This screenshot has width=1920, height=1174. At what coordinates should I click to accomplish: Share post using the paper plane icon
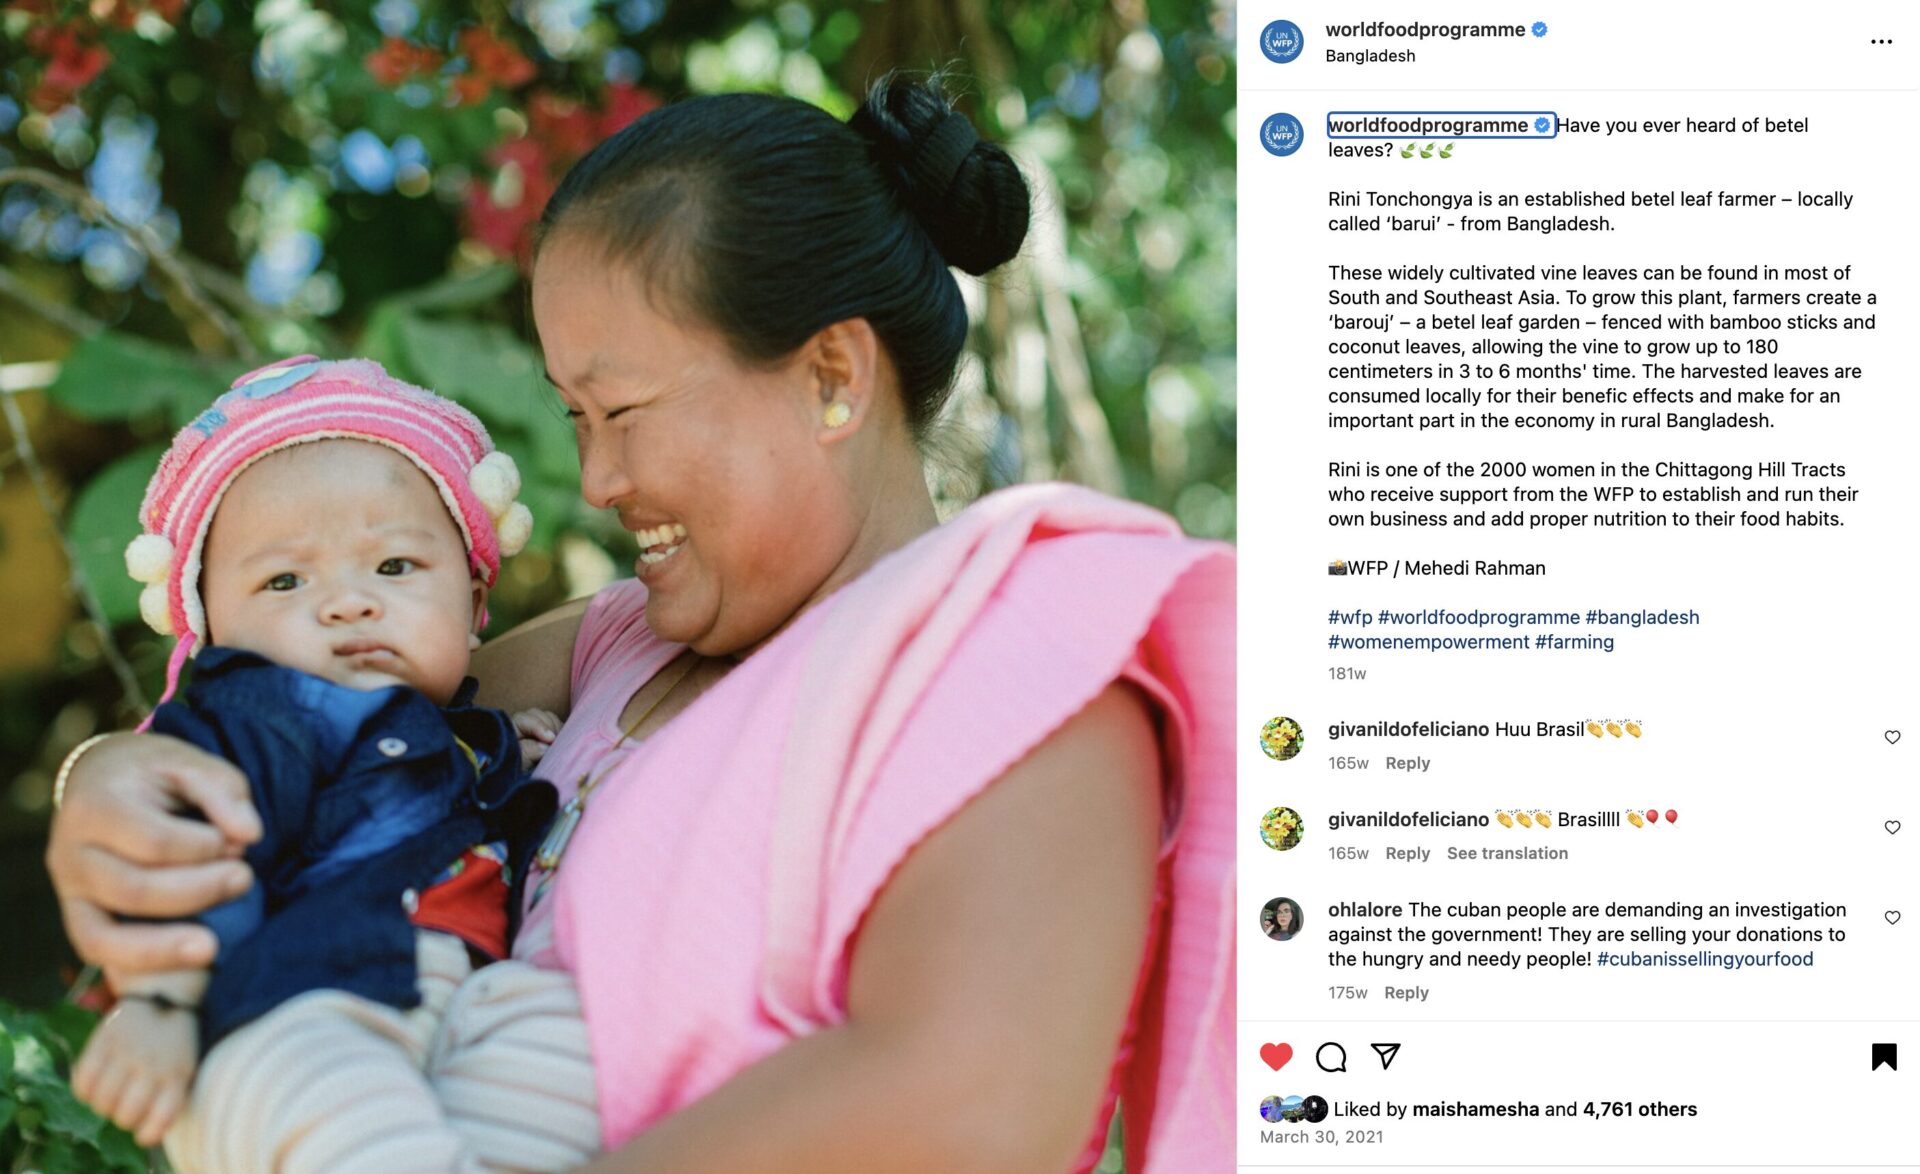1385,1056
